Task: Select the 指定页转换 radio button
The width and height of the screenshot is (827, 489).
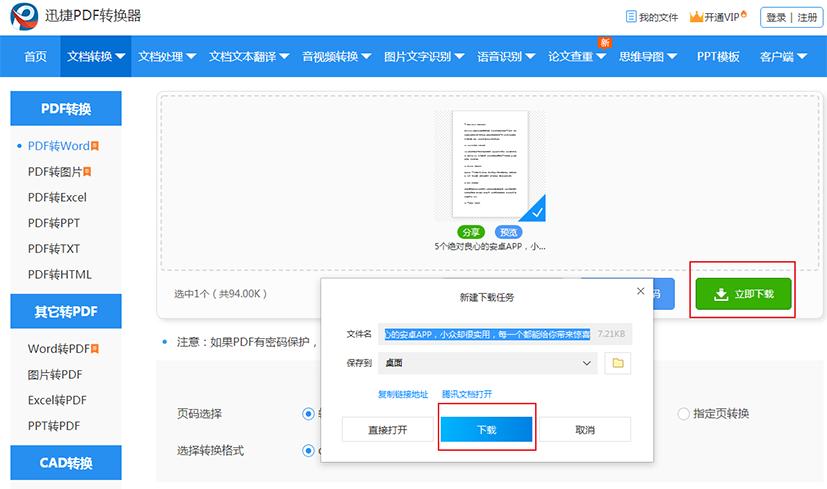Action: [683, 414]
